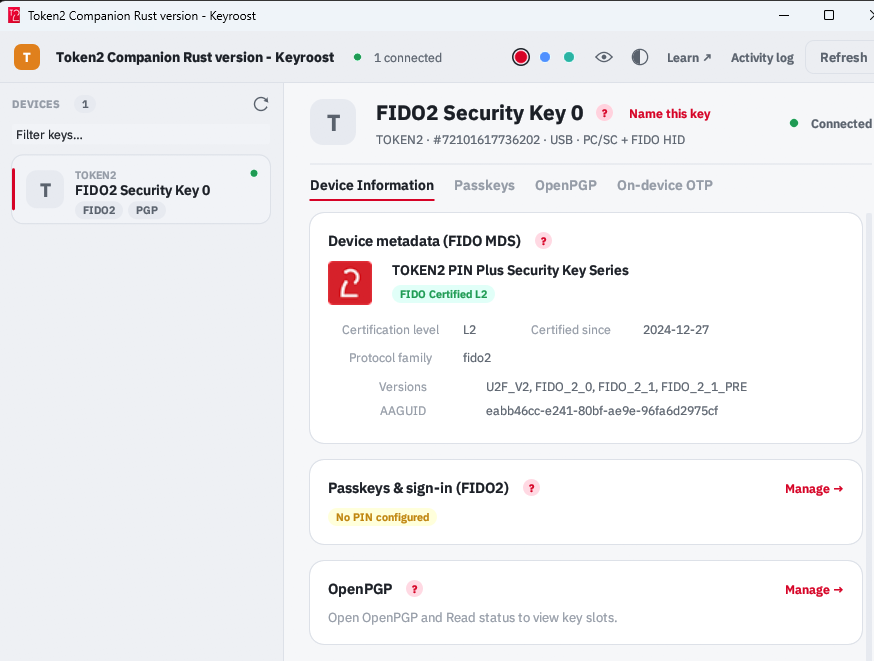Focus the Filter keys input field
874x661 pixels.
click(x=141, y=135)
